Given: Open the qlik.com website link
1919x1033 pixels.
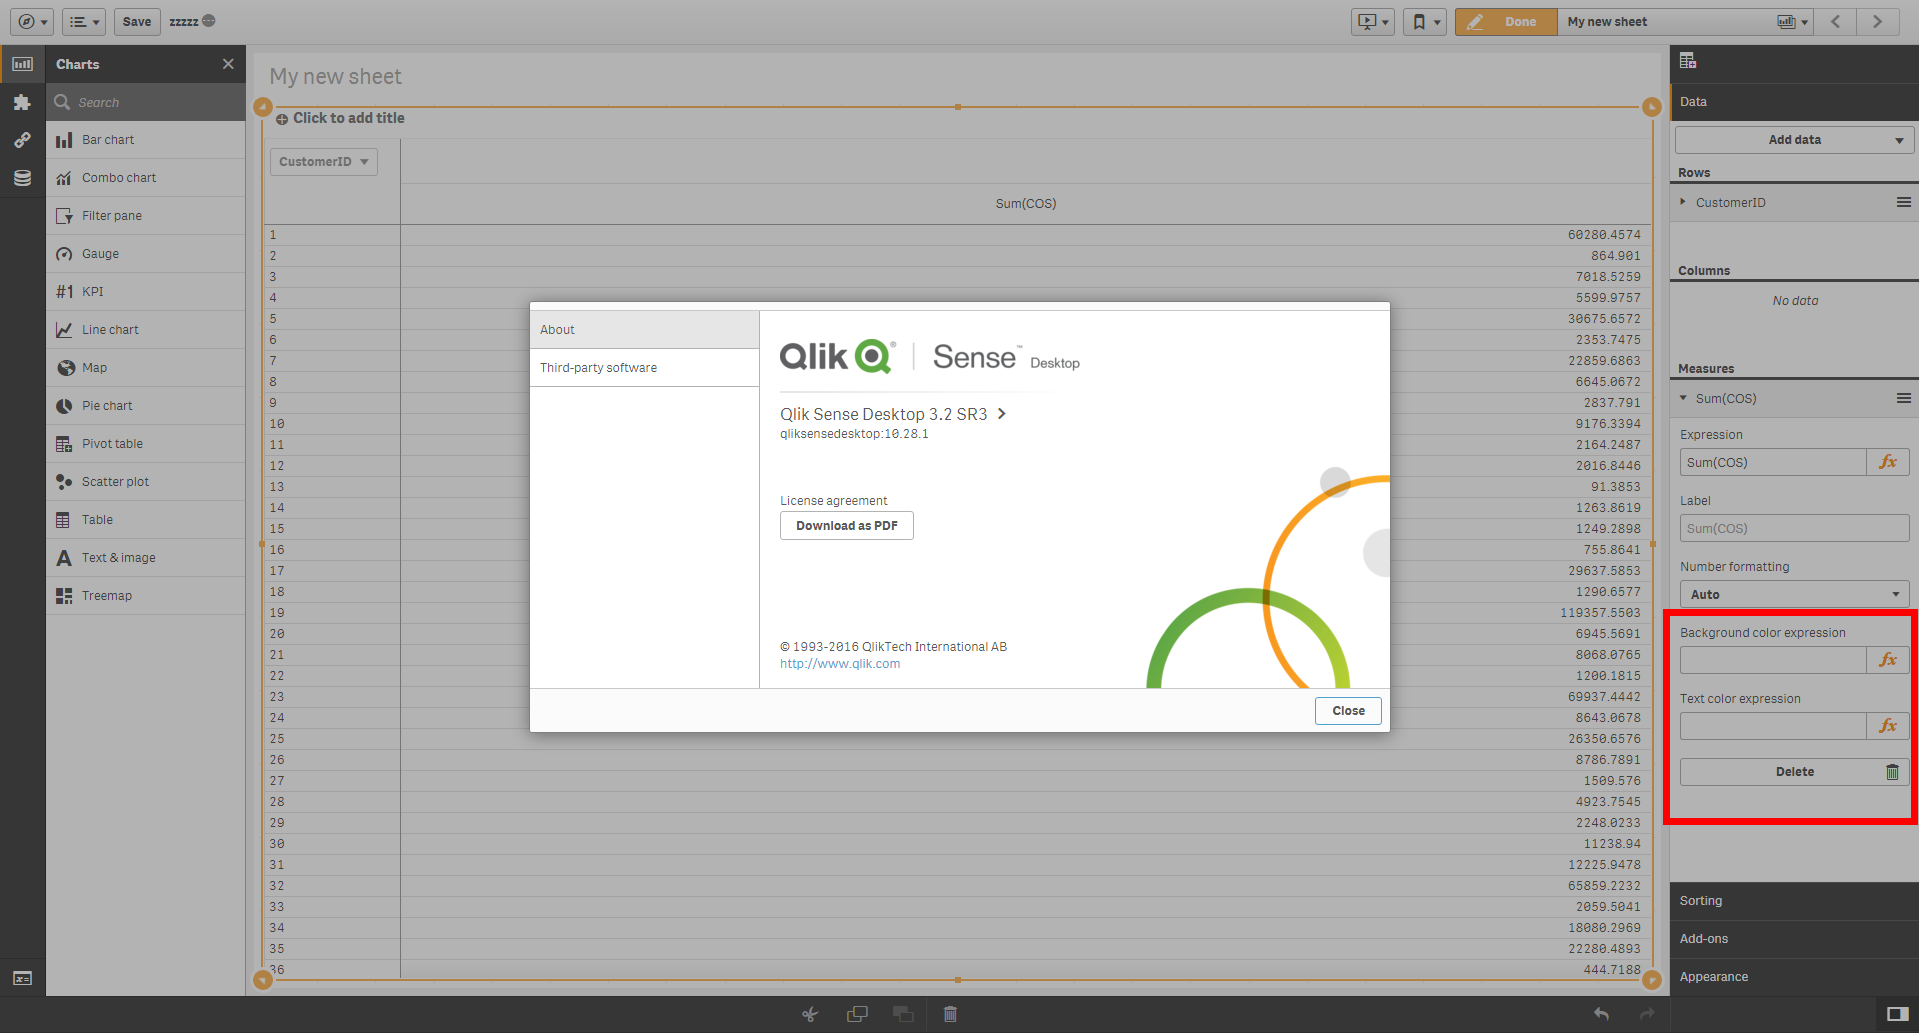Looking at the screenshot, I should click(840, 664).
